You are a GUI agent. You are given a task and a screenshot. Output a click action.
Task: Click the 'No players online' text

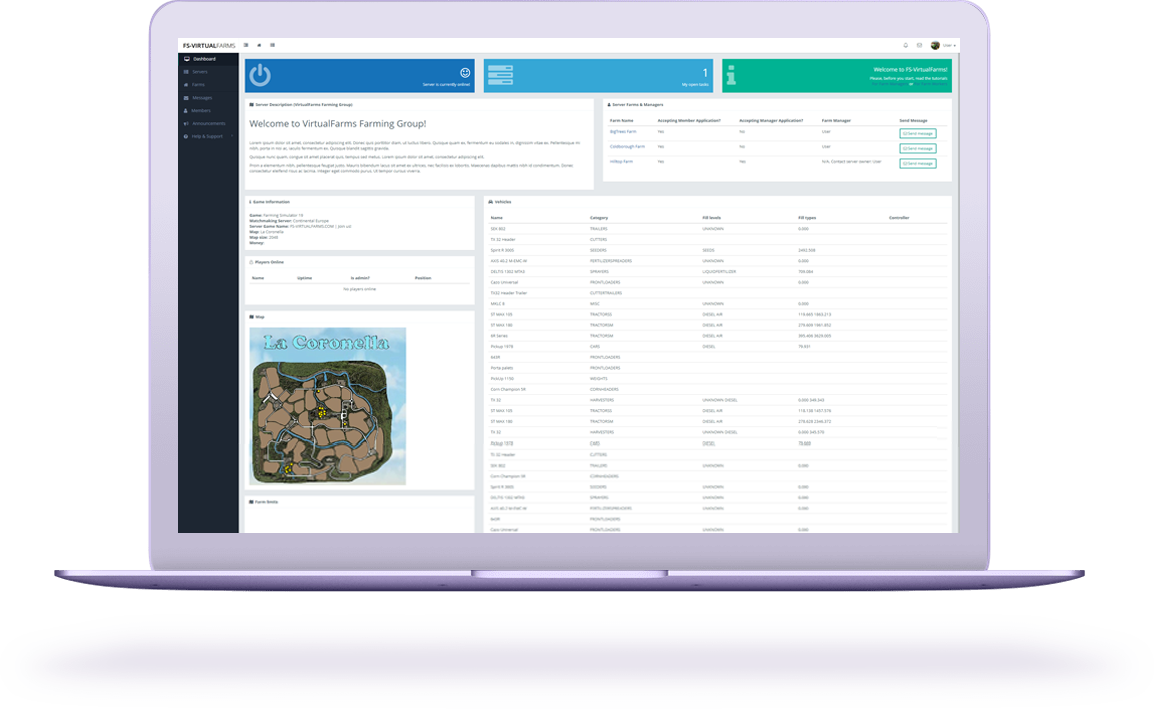point(360,289)
